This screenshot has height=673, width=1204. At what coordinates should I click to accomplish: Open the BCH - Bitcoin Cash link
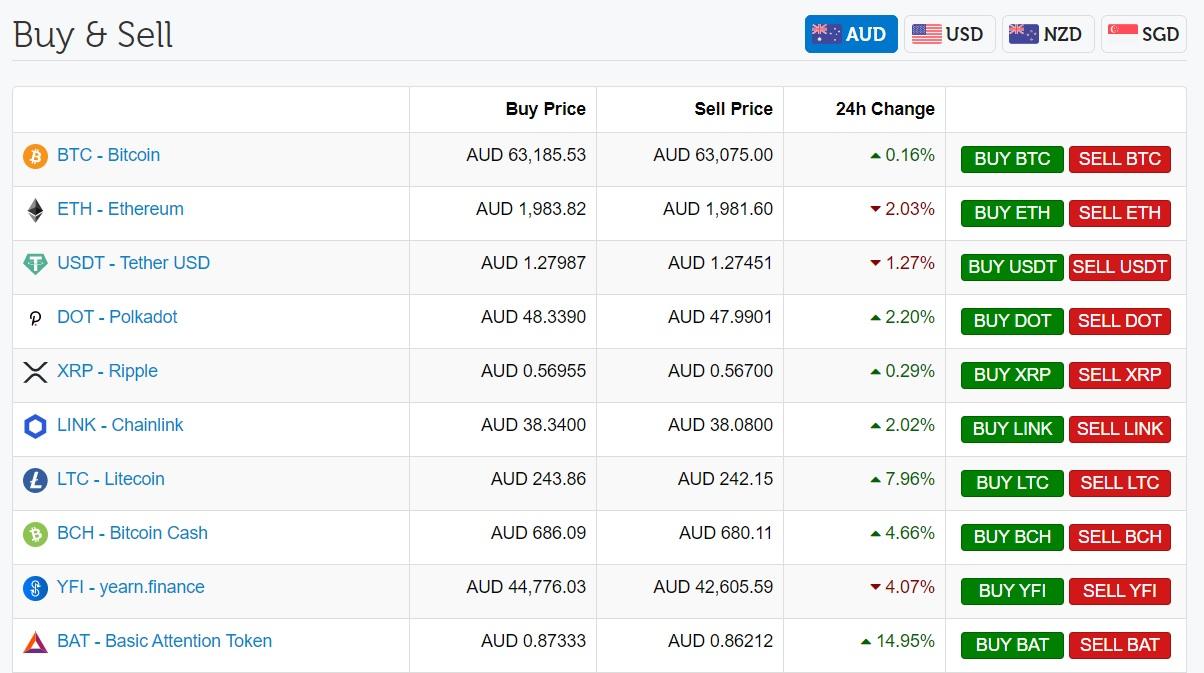[132, 533]
